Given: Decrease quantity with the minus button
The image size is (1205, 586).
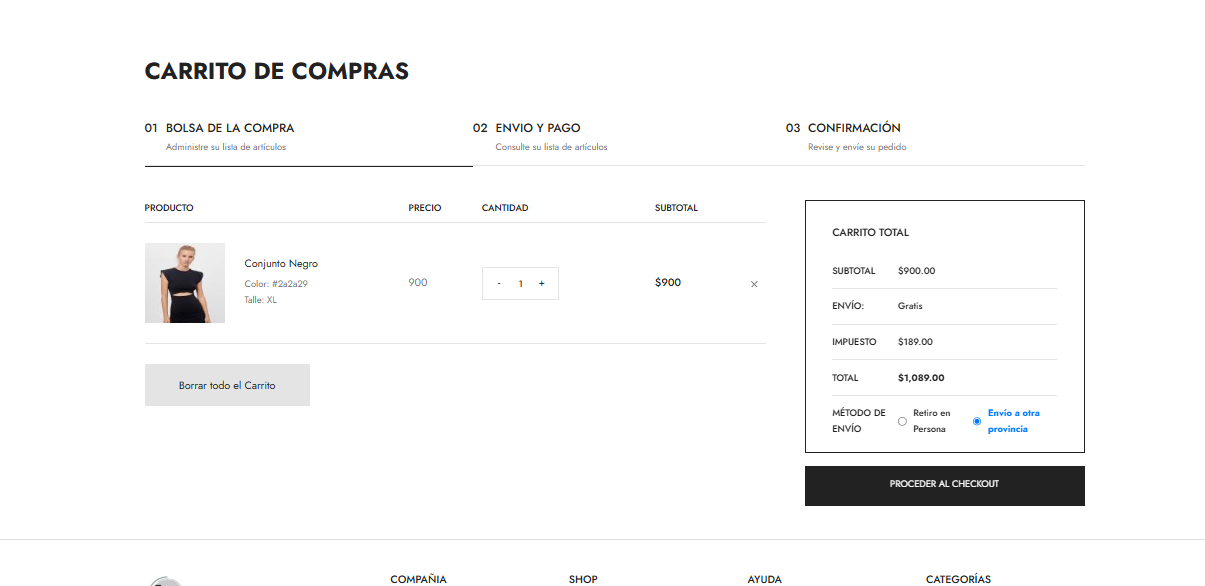Looking at the screenshot, I should (499, 283).
